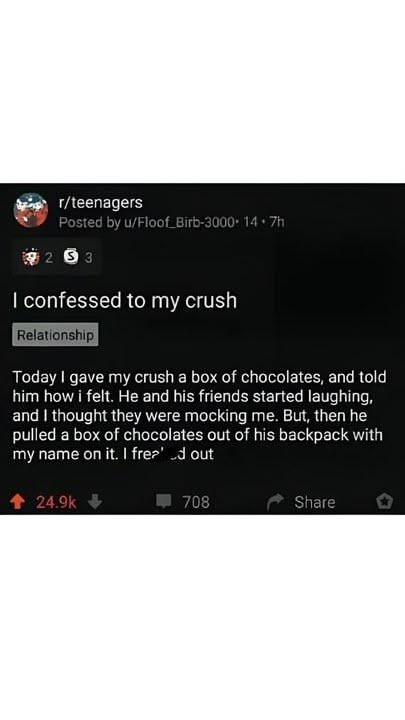Open the post titled I confessed to my crush
This screenshot has height=720, width=405.
tap(125, 301)
